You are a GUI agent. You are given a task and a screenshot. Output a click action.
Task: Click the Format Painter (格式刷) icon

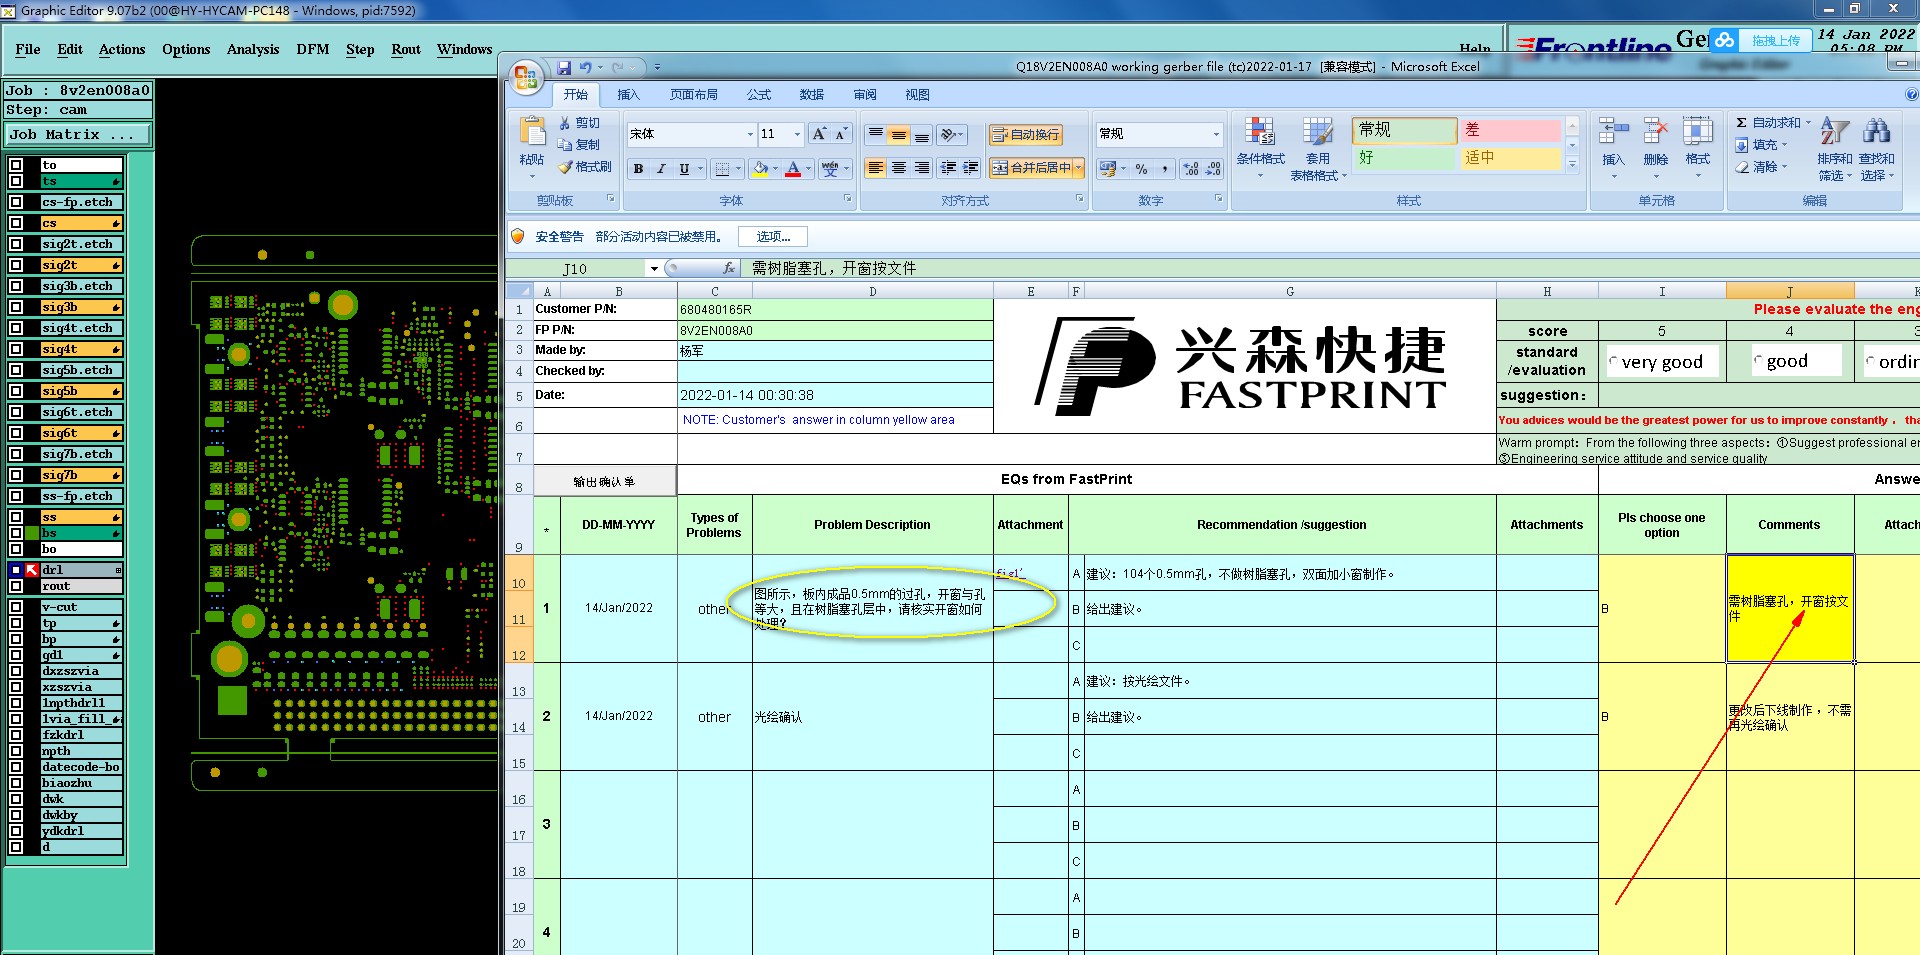pos(565,167)
